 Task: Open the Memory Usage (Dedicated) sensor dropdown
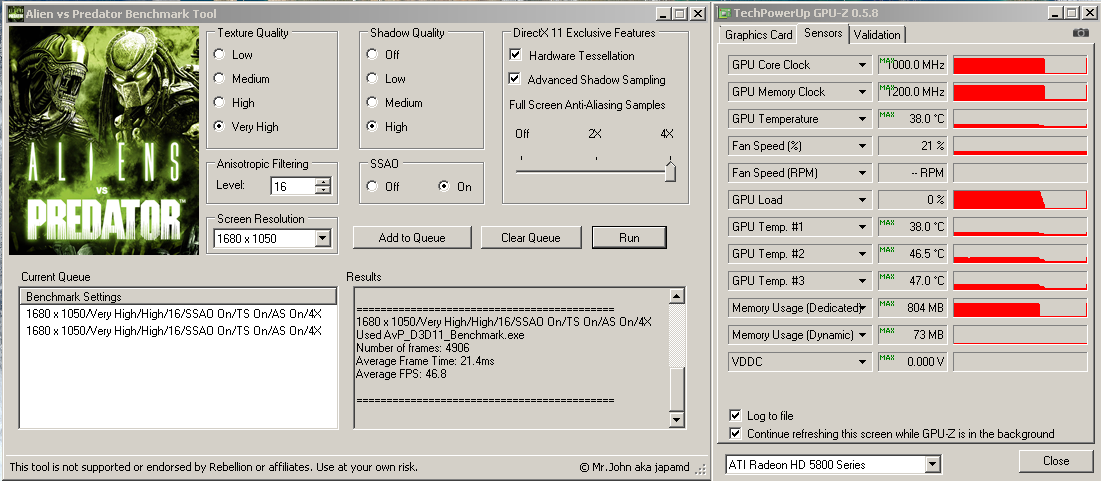tap(862, 308)
